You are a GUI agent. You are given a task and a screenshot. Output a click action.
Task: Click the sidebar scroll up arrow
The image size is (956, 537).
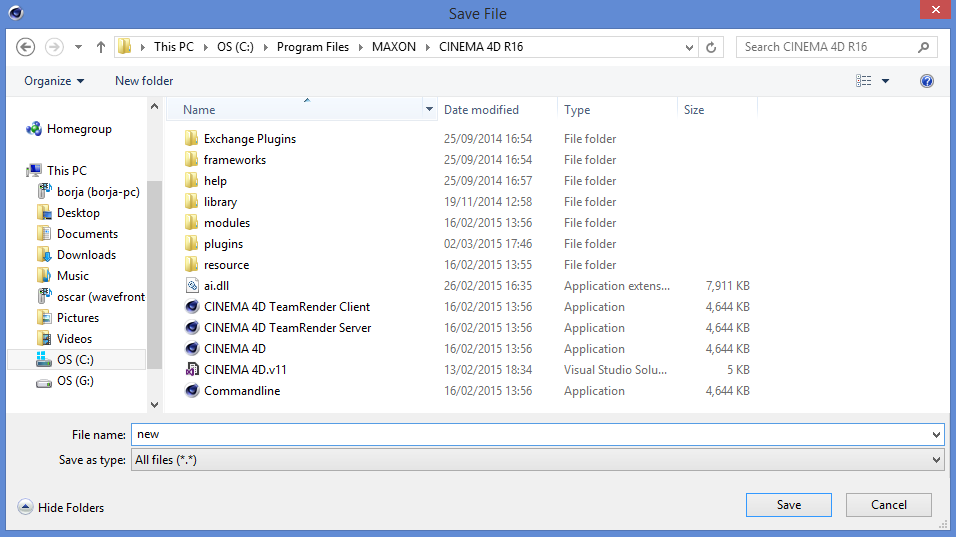coord(155,107)
